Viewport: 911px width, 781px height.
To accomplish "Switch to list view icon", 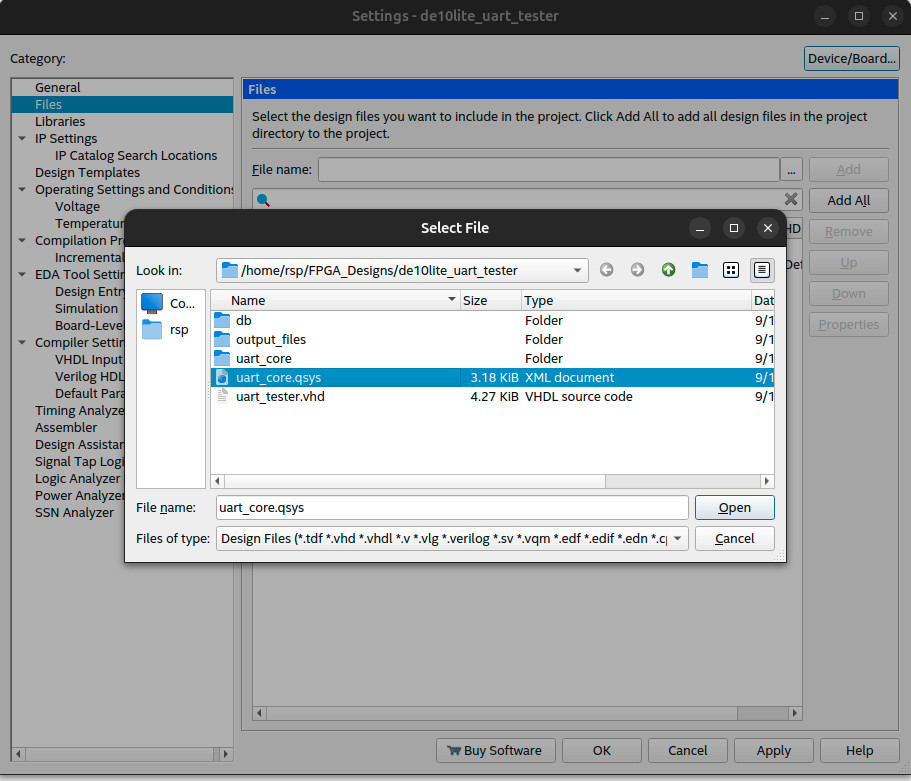I will point(731,270).
